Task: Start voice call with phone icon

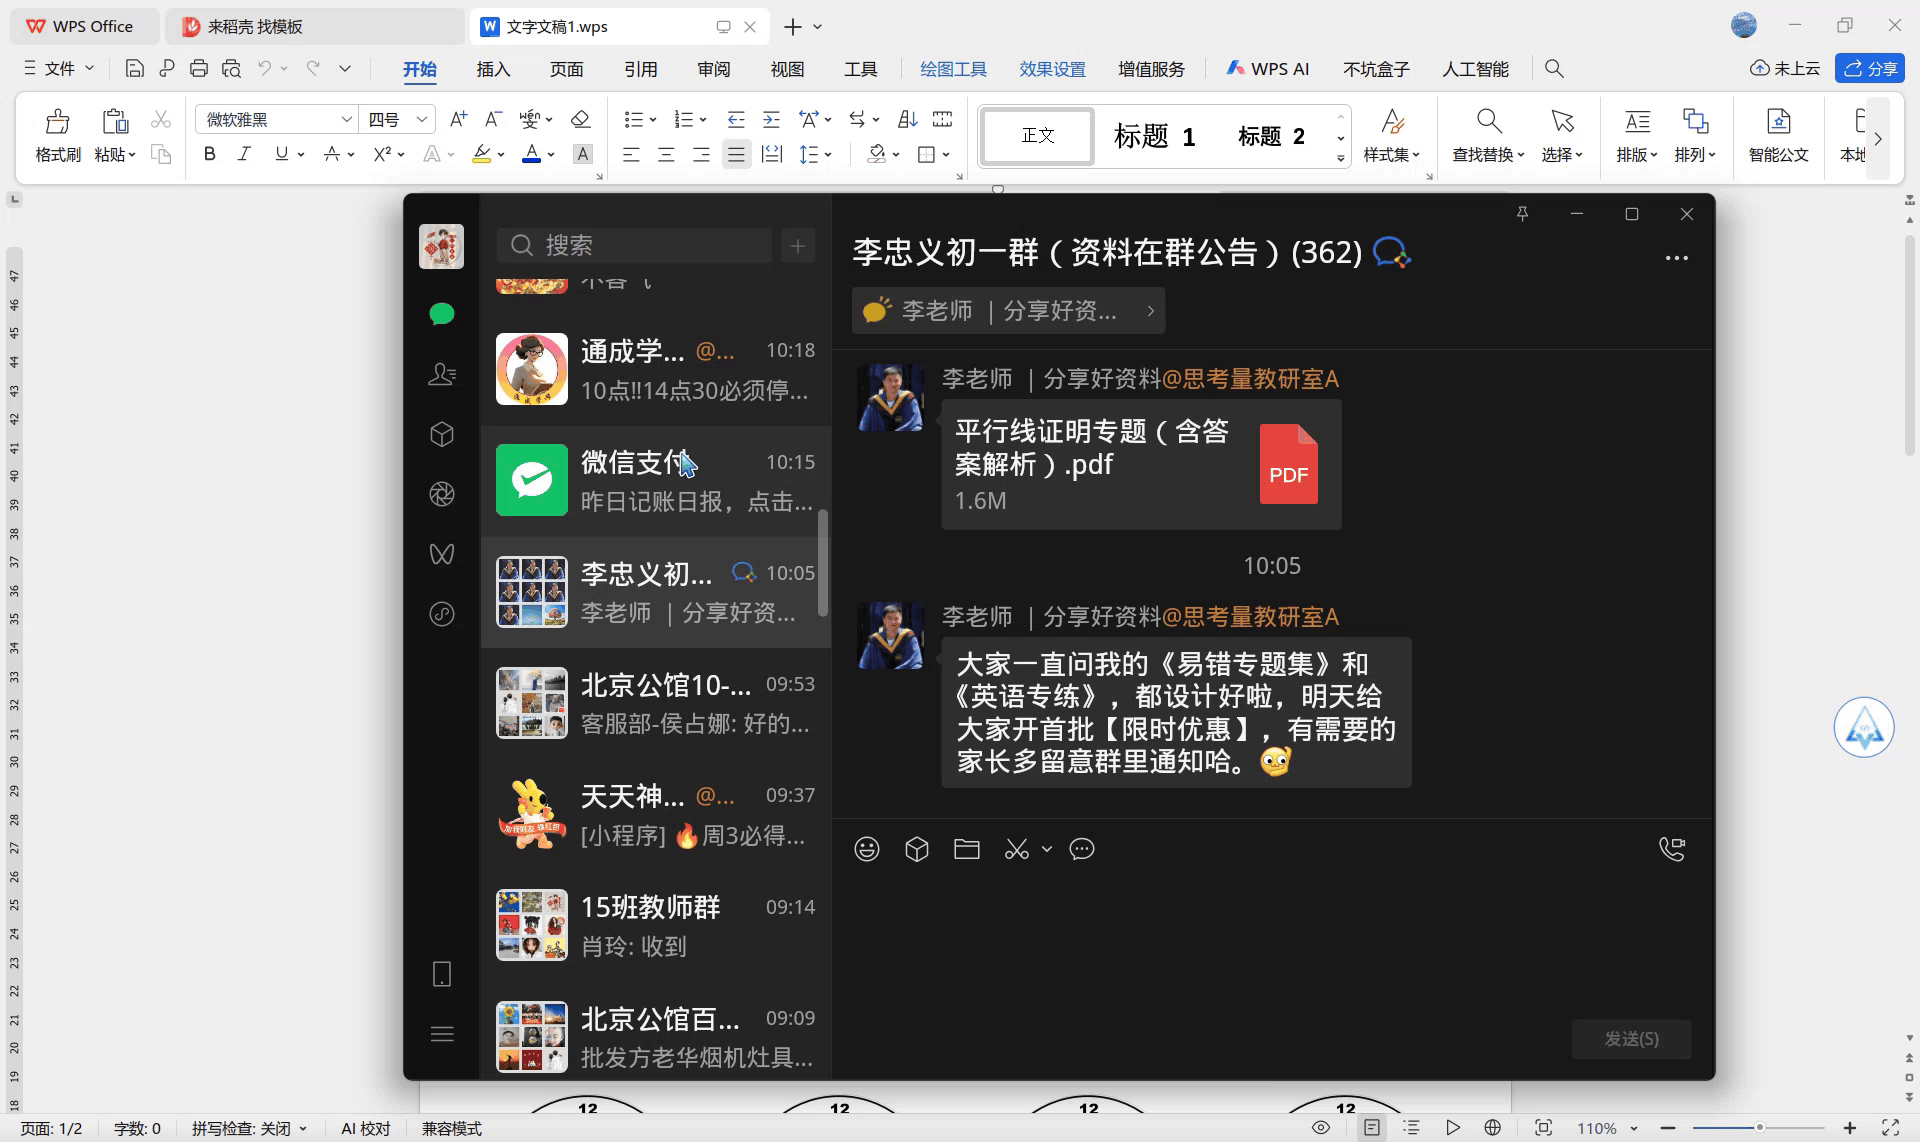Action: (x=1672, y=849)
